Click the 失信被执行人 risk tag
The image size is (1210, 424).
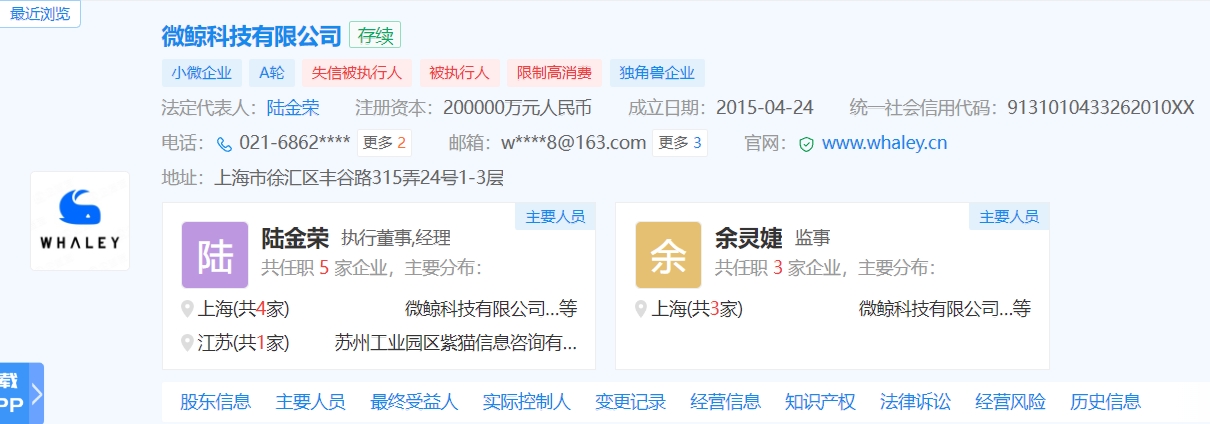(357, 73)
